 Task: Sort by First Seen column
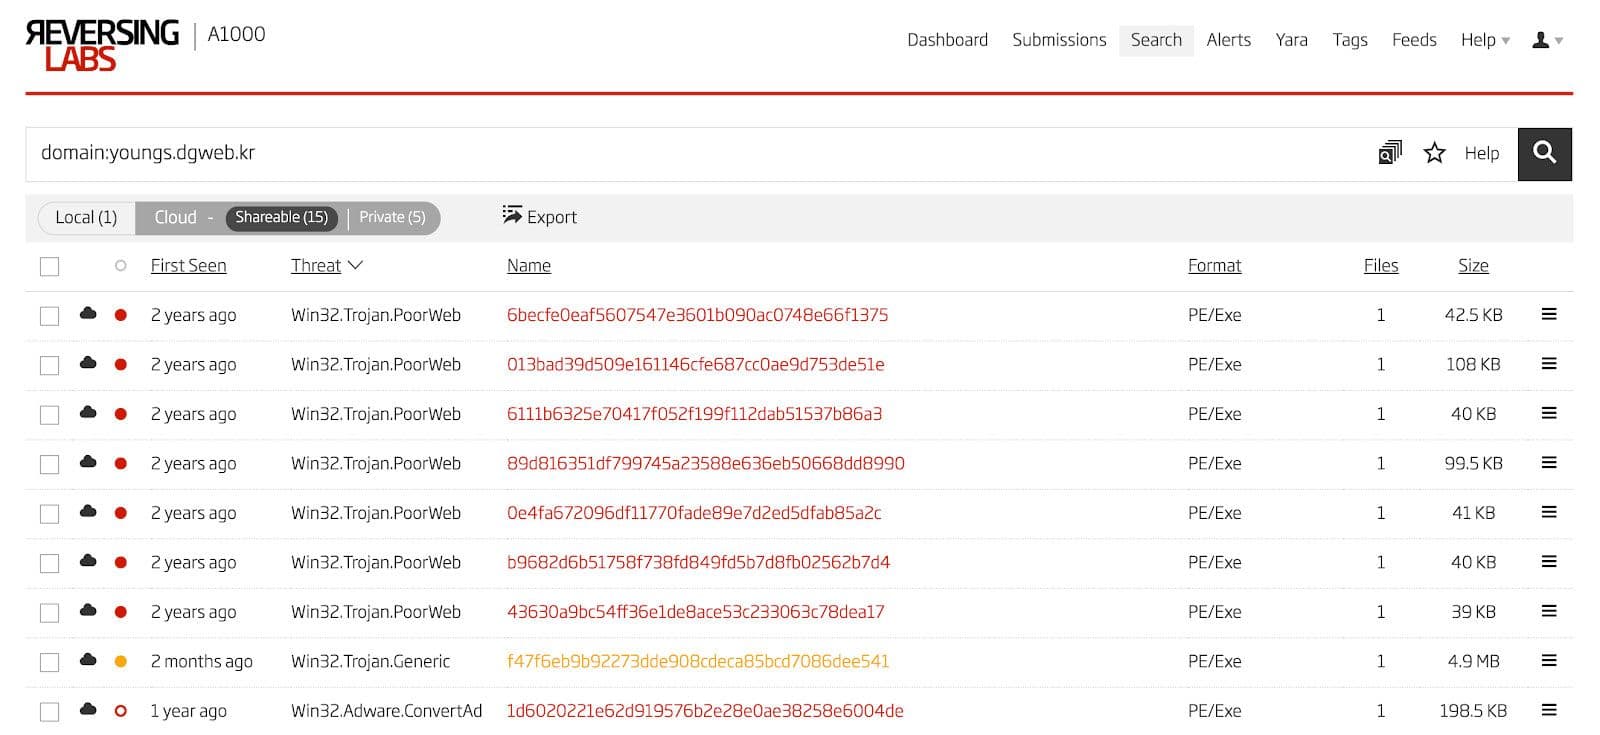pyautogui.click(x=188, y=266)
